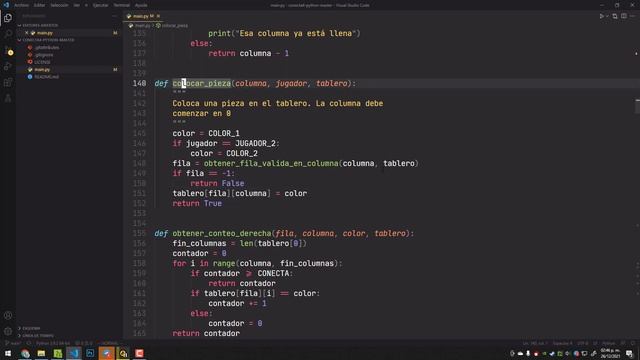The height and width of the screenshot is (360, 640).
Task: Open the run options dropdown arrow
Action: pyautogui.click(x=607, y=16)
